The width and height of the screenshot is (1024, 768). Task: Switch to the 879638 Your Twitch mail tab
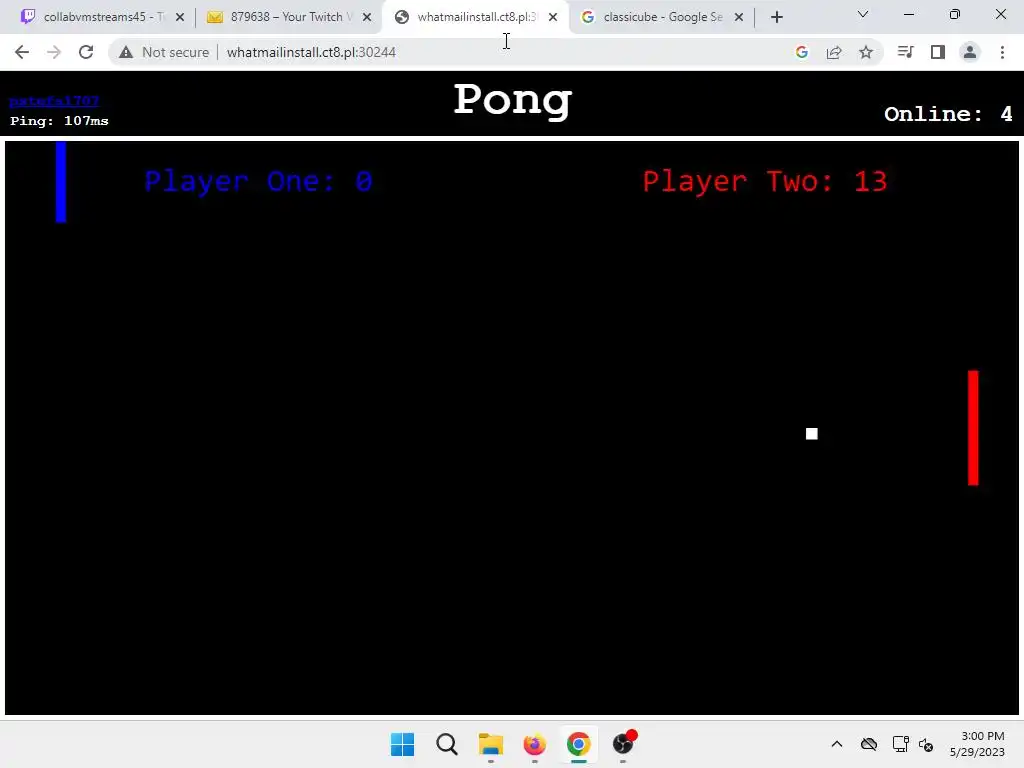(x=287, y=17)
